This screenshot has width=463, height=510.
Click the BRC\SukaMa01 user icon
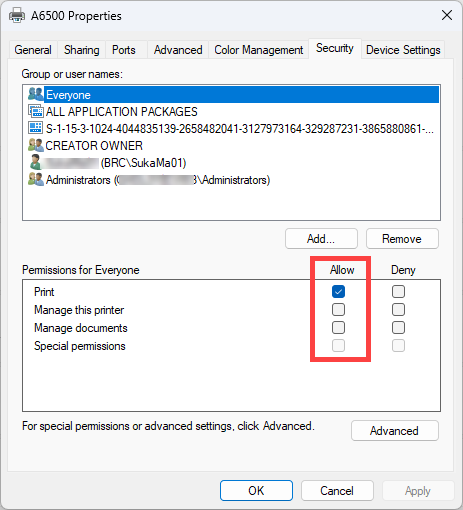click(x=35, y=162)
